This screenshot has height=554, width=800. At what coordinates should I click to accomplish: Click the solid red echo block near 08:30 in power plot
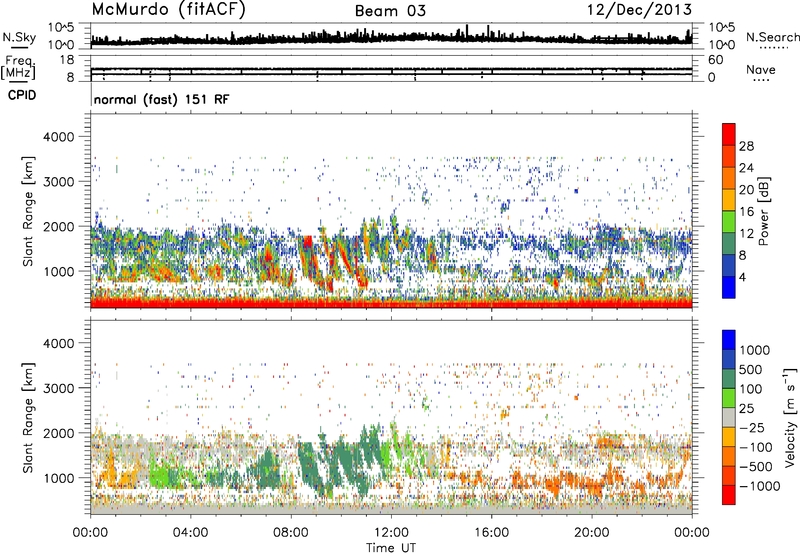tap(308, 242)
